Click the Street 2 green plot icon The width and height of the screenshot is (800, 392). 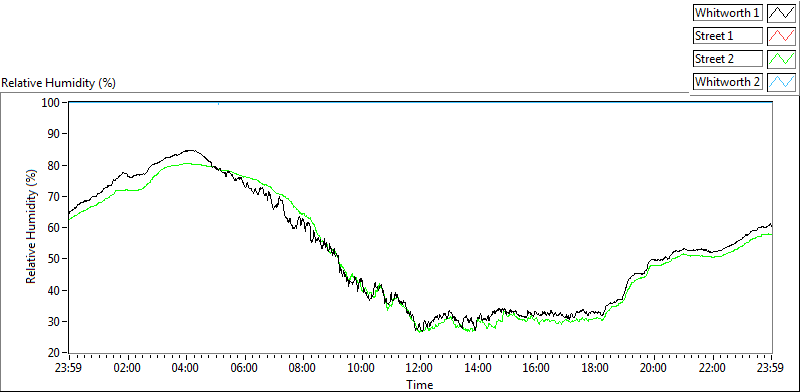point(781,59)
